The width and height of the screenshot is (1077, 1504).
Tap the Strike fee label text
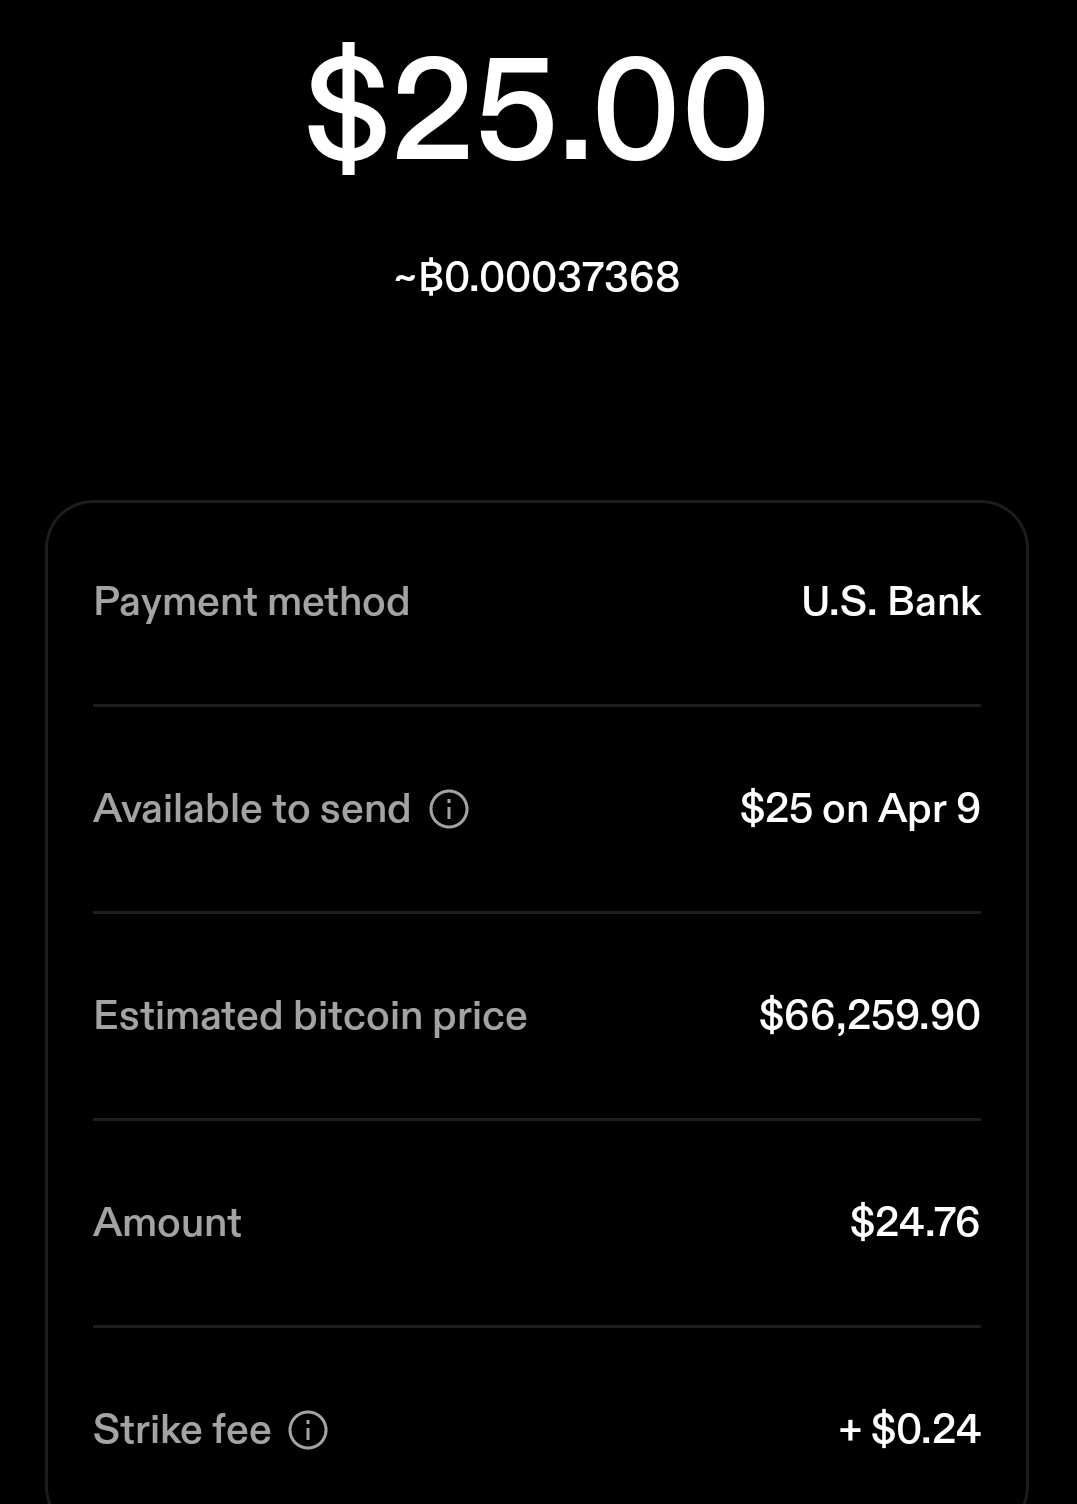coord(182,1430)
